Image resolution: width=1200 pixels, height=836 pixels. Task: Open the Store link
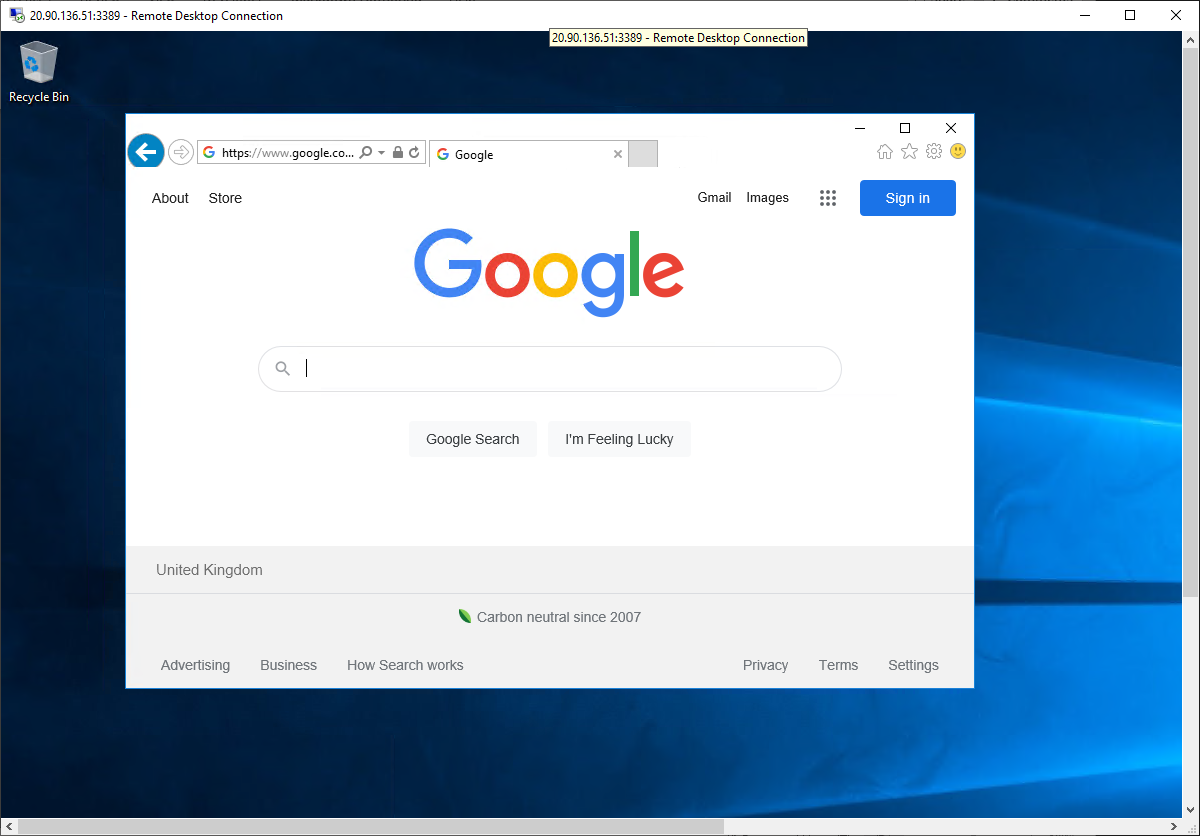click(x=224, y=198)
